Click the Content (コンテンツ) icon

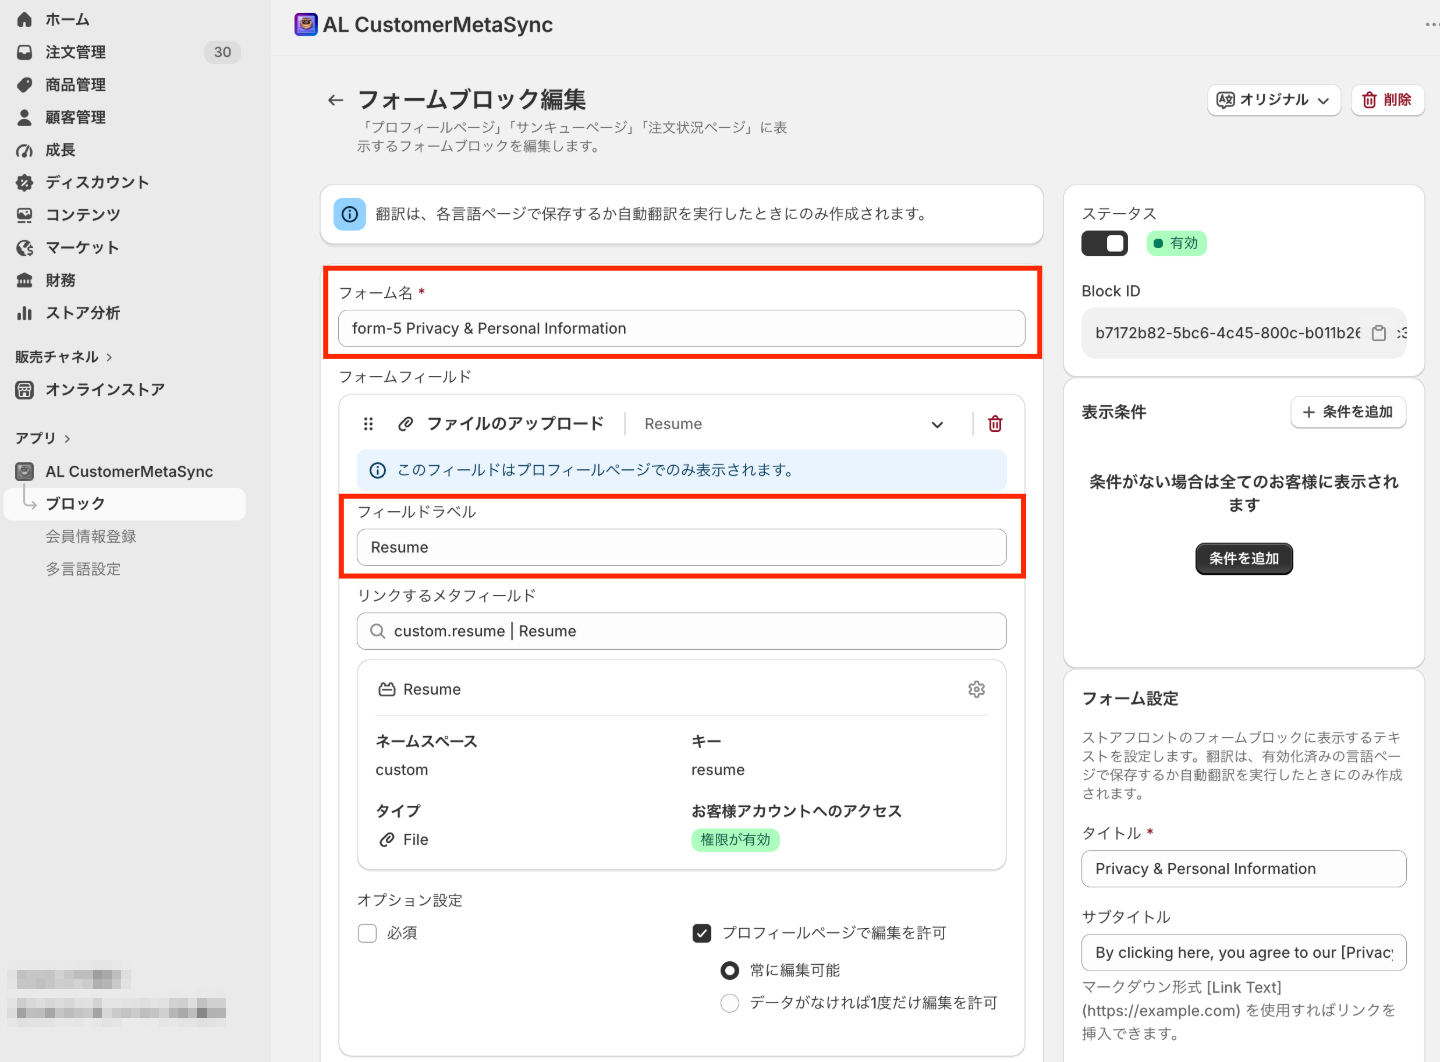[25, 215]
